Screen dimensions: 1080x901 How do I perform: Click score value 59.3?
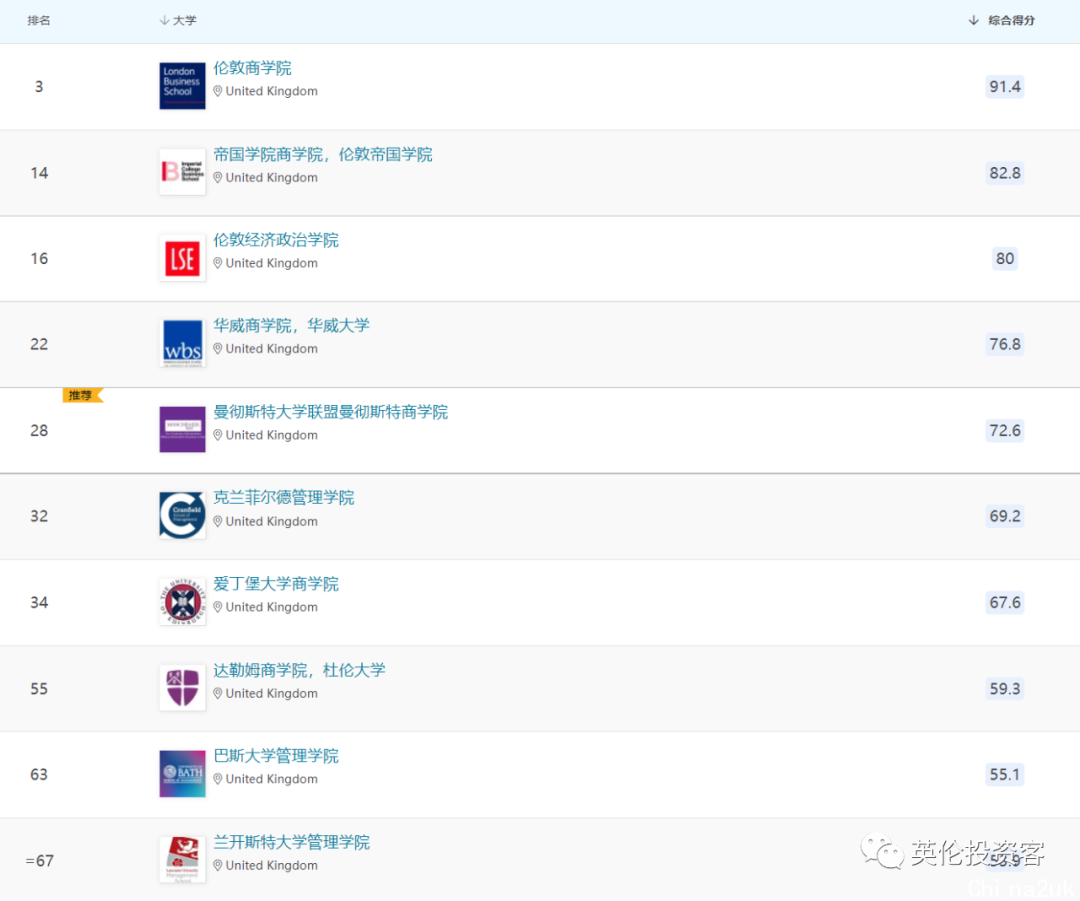tap(1005, 689)
